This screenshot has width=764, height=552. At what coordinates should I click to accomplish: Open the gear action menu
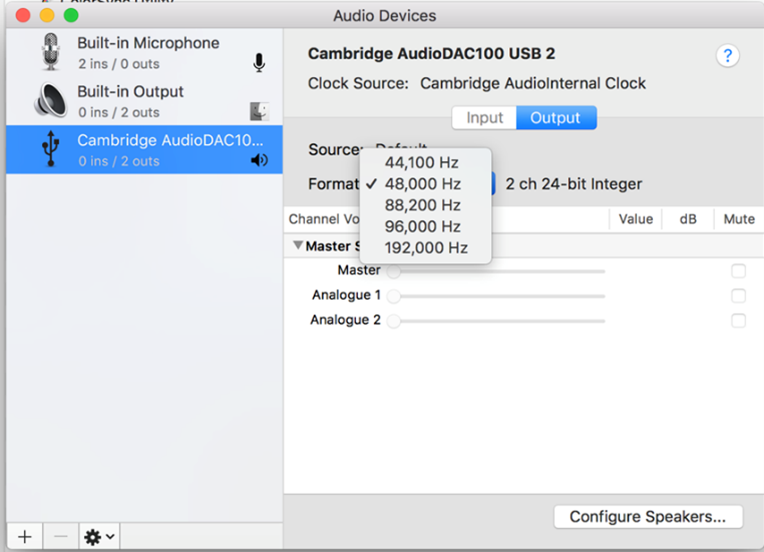pos(99,537)
